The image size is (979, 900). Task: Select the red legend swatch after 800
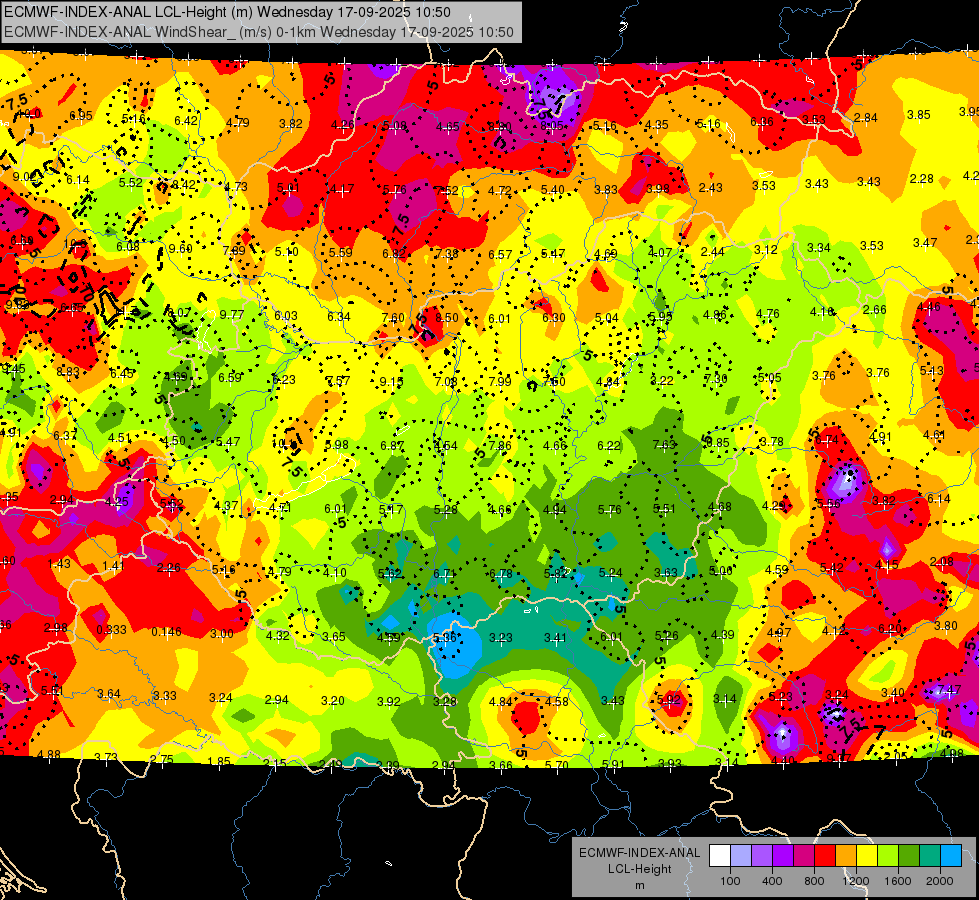coord(825,856)
